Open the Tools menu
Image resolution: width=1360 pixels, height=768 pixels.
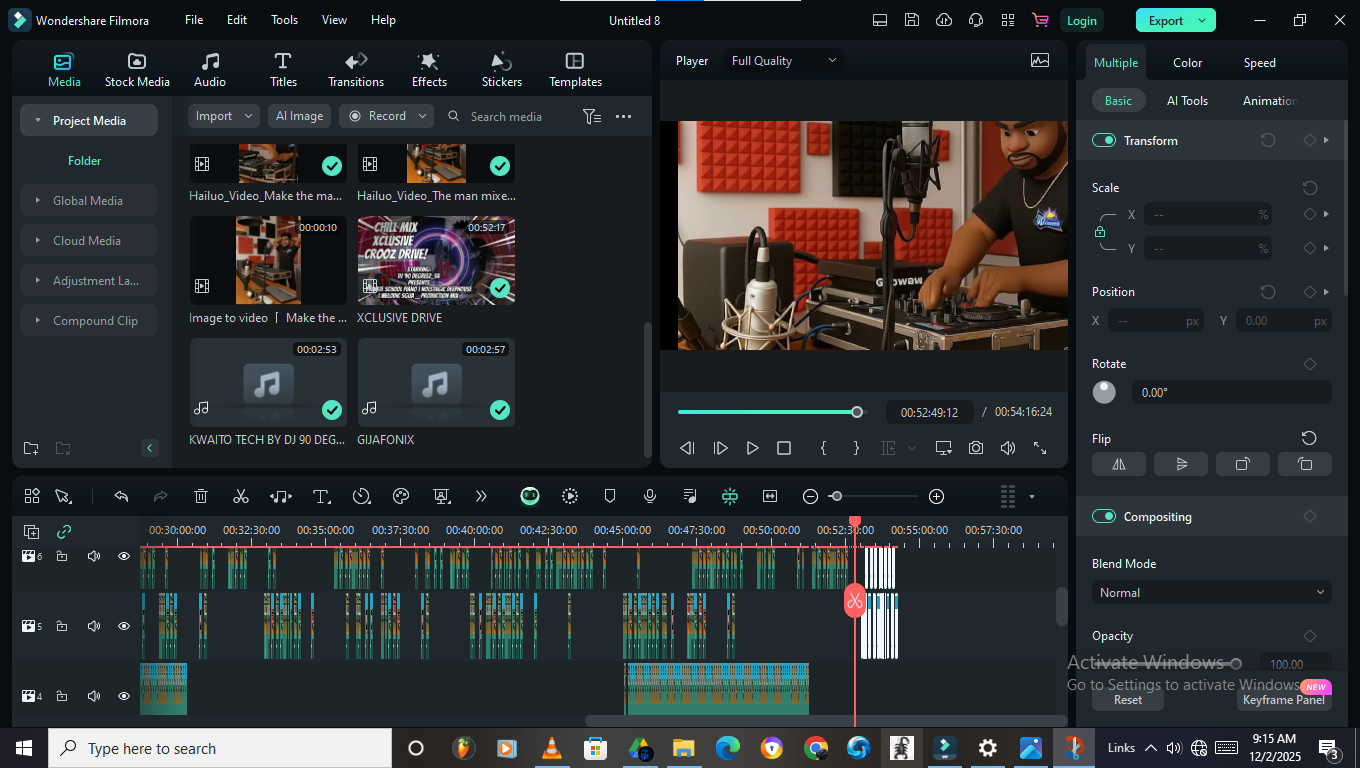(x=285, y=20)
